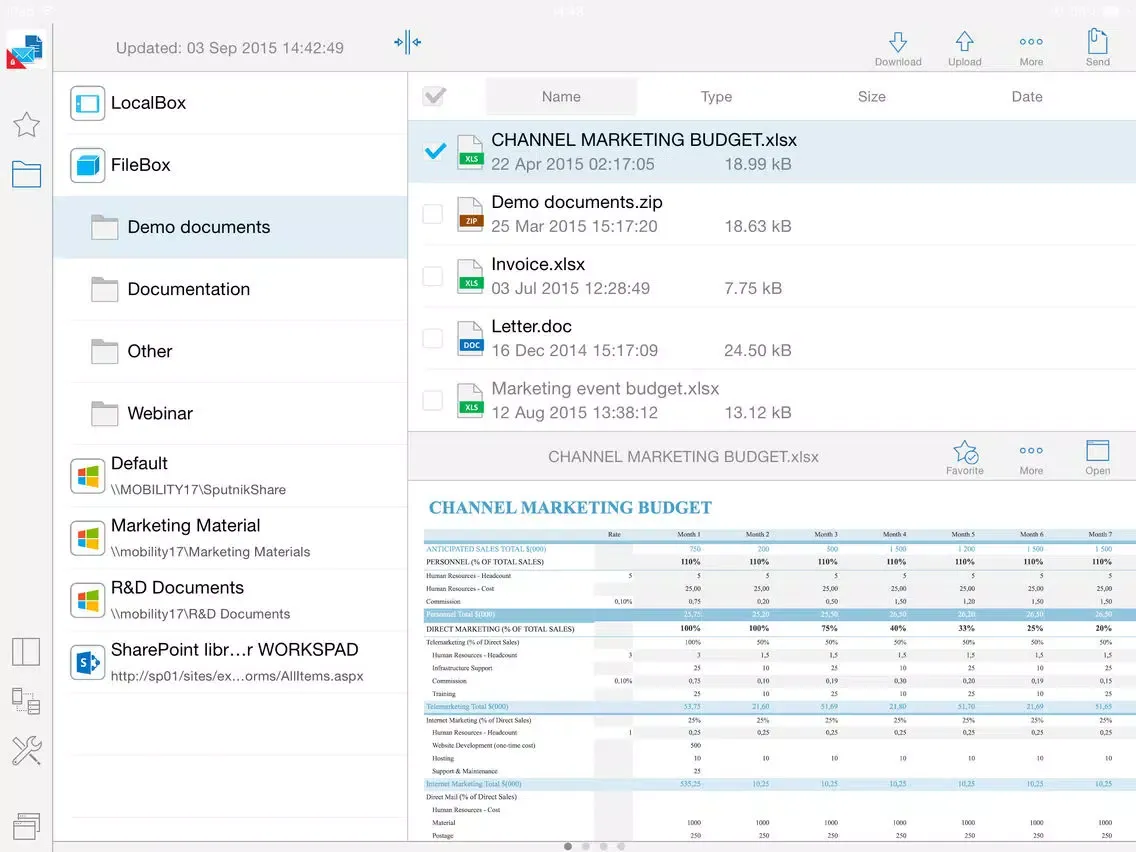Click the Open icon in preview bar

point(1097,457)
